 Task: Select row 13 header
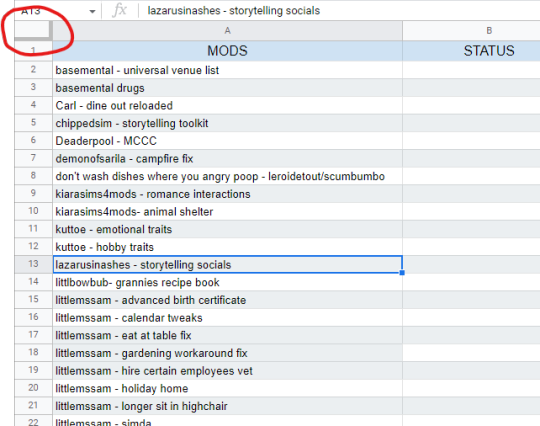pyautogui.click(x=33, y=264)
